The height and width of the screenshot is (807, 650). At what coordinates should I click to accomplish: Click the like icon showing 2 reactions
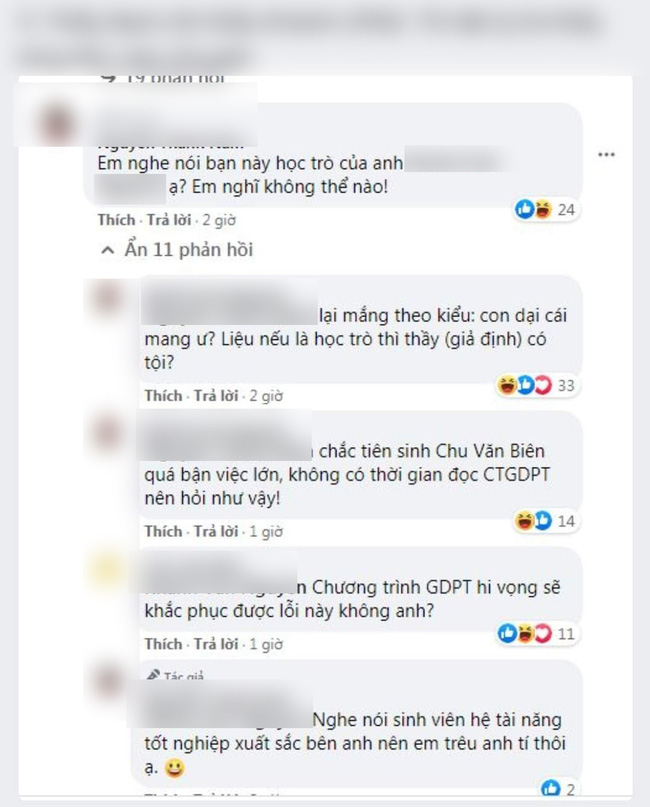tap(550, 788)
